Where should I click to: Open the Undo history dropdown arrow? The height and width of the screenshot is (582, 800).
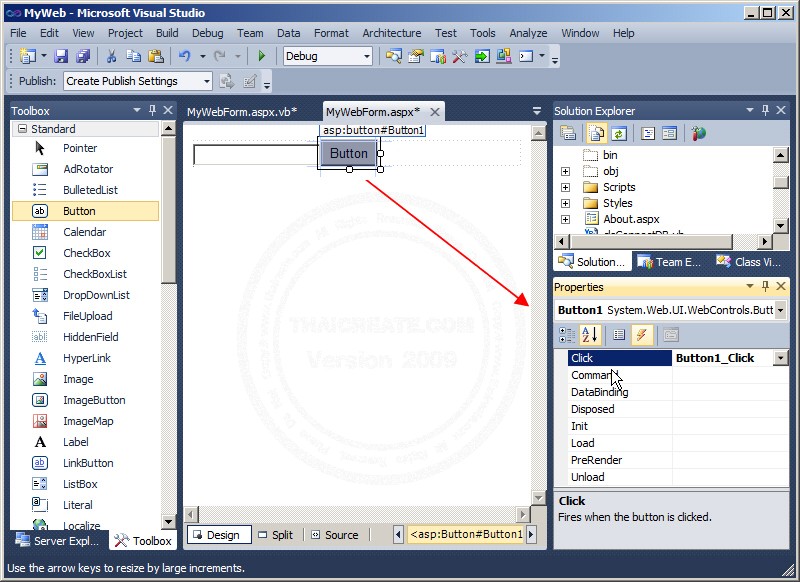203,56
